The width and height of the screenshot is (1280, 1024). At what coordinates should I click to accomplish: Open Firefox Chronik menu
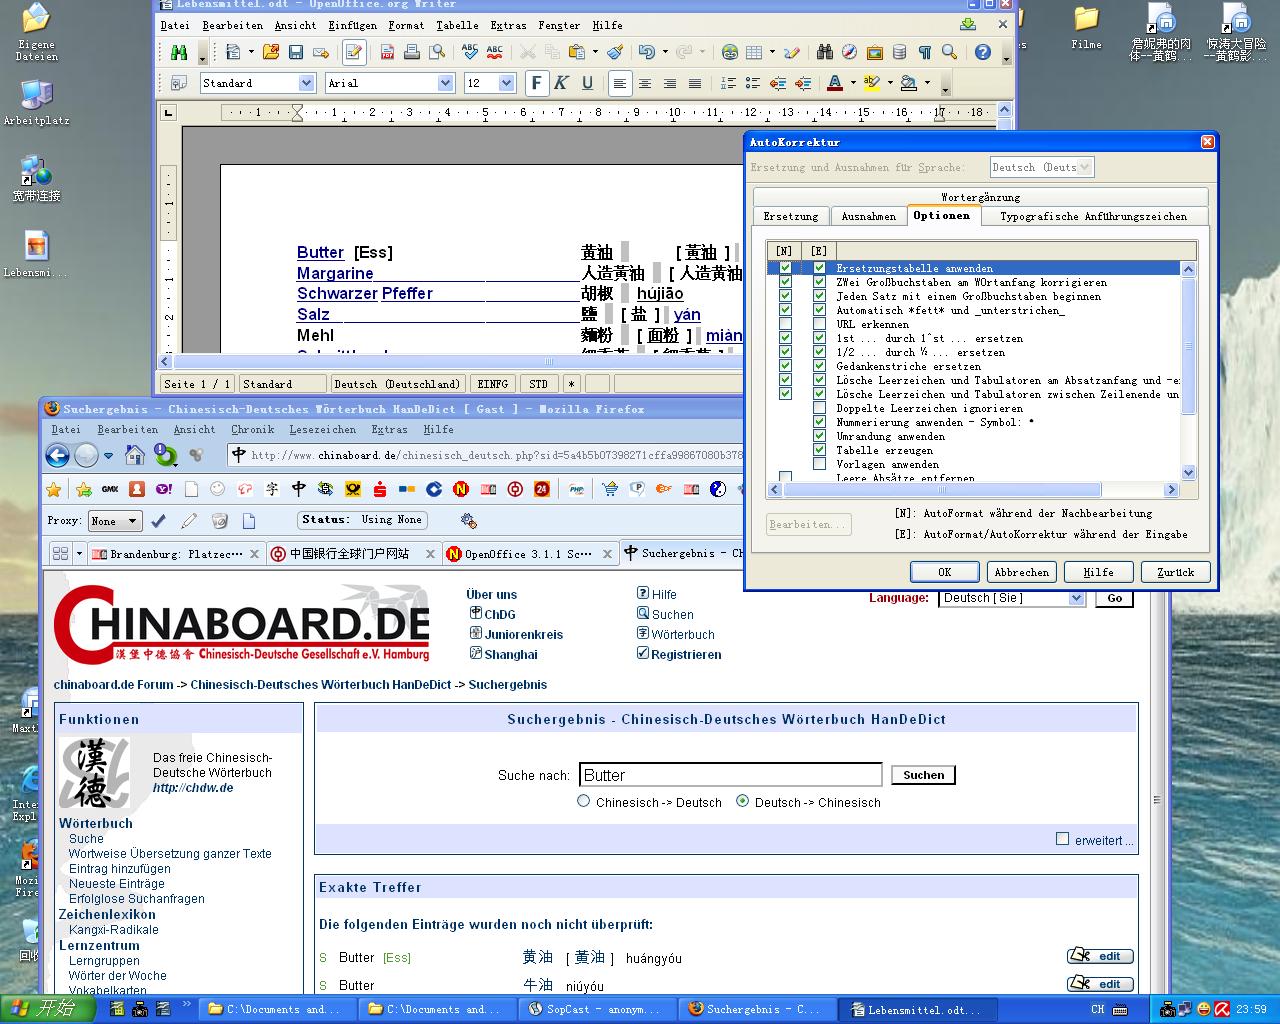click(252, 429)
